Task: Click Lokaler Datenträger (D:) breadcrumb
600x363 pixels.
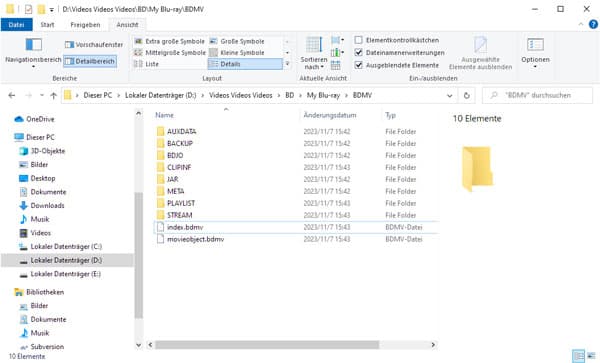Action: pyautogui.click(x=161, y=95)
